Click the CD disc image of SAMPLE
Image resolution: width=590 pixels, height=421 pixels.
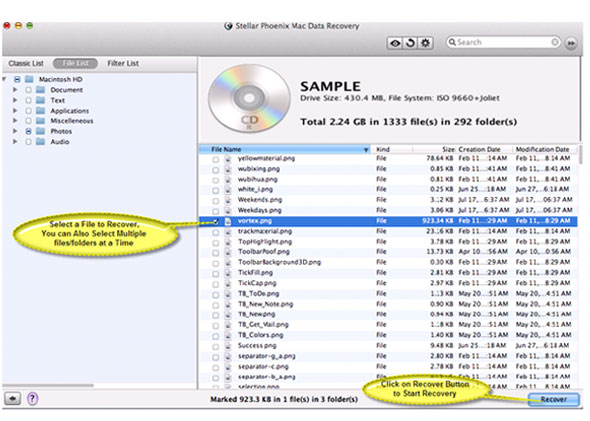pos(249,99)
